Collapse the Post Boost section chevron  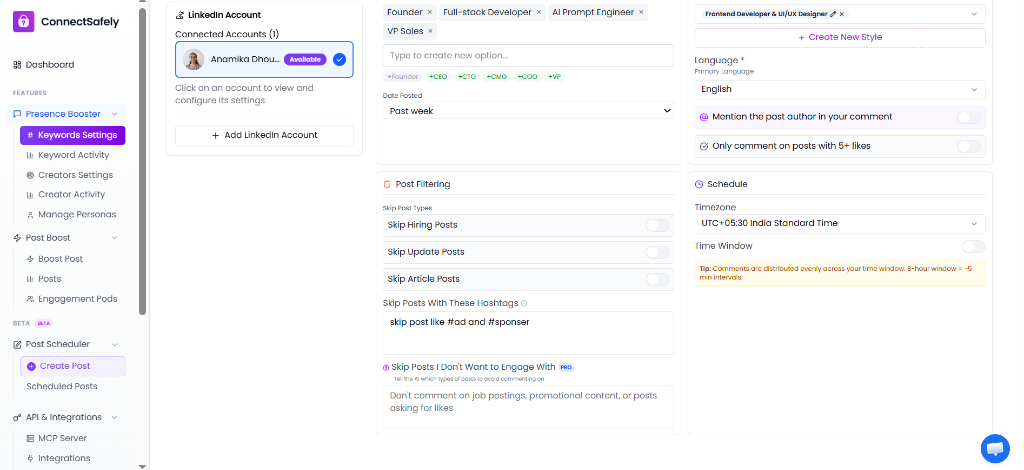114,238
